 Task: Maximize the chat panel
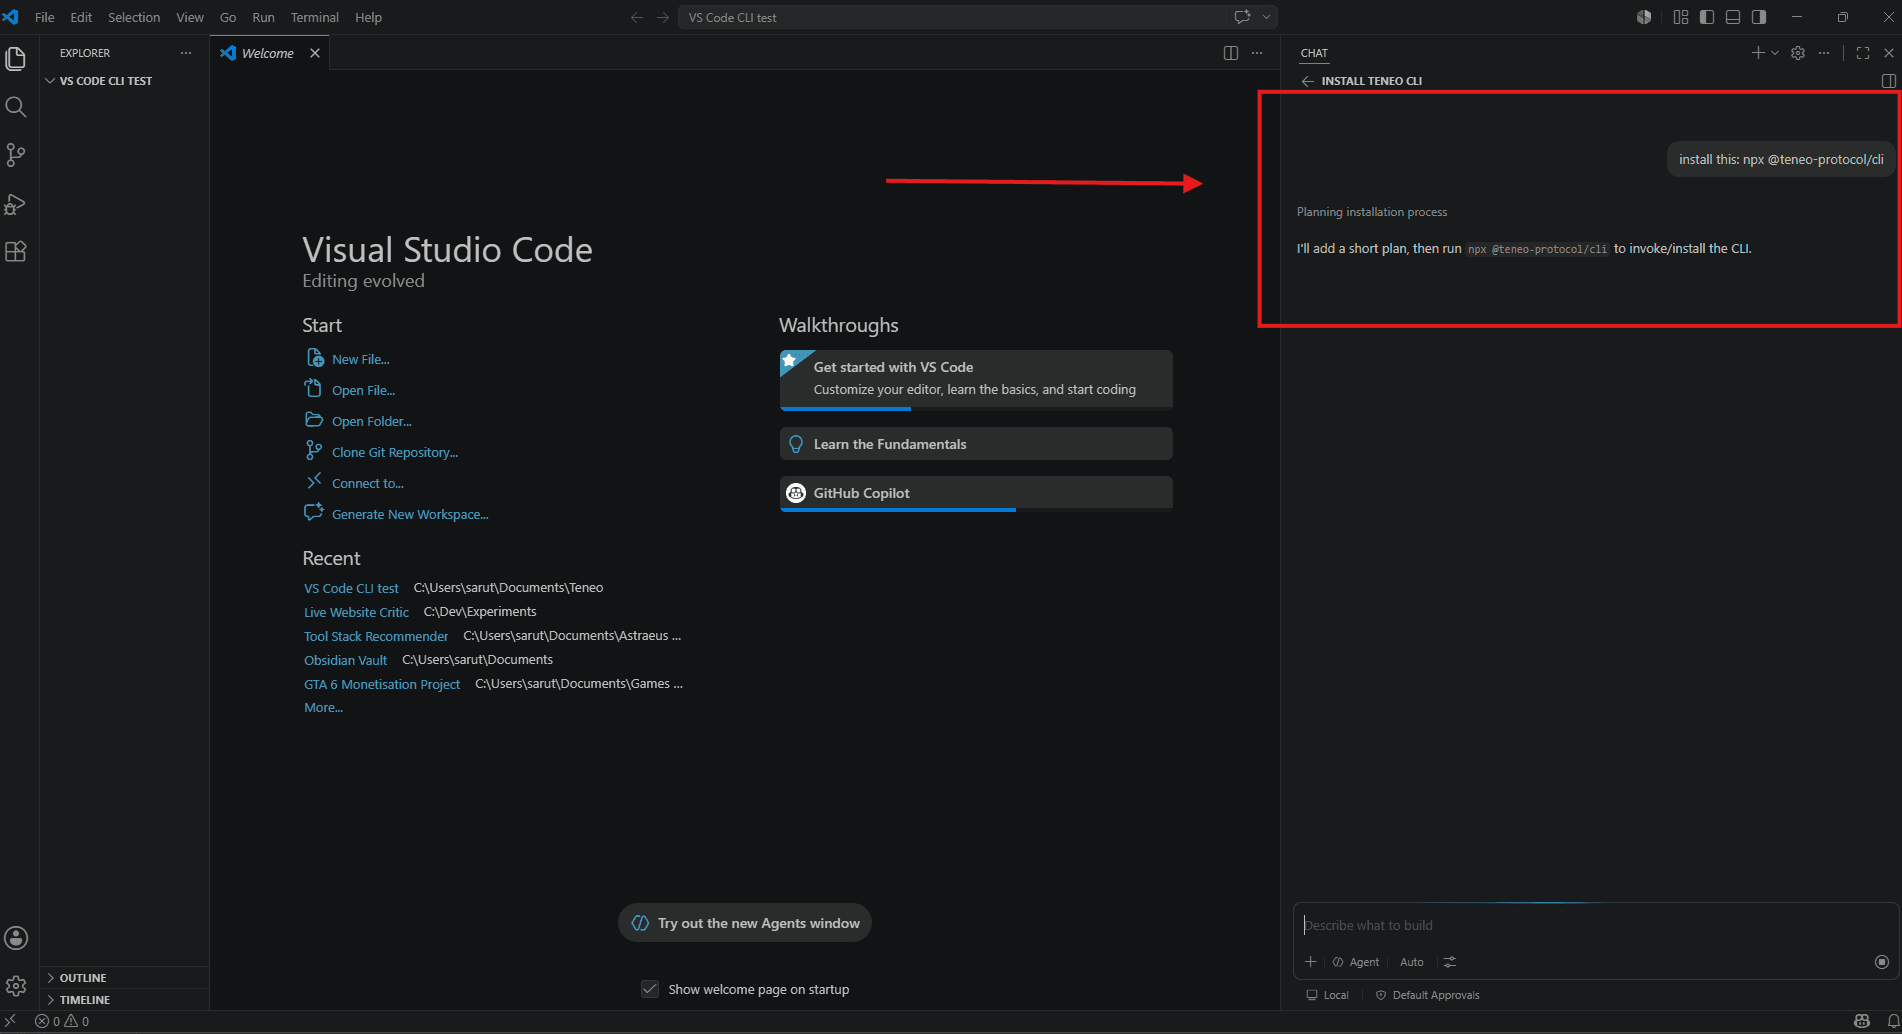[x=1863, y=53]
